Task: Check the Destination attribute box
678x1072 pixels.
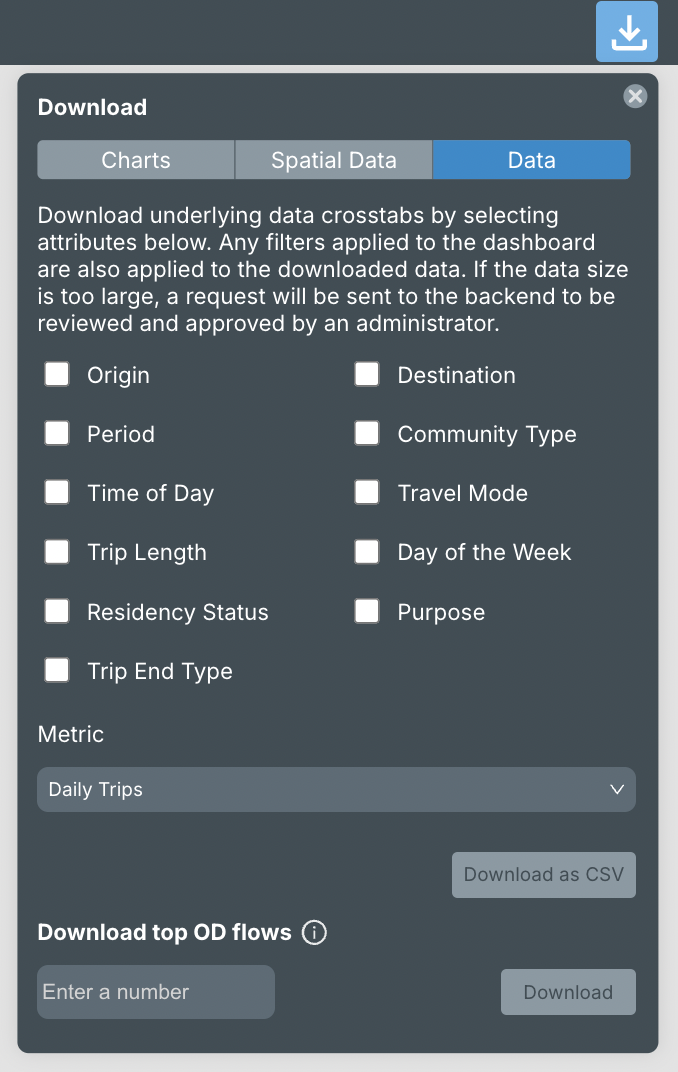Action: click(367, 375)
